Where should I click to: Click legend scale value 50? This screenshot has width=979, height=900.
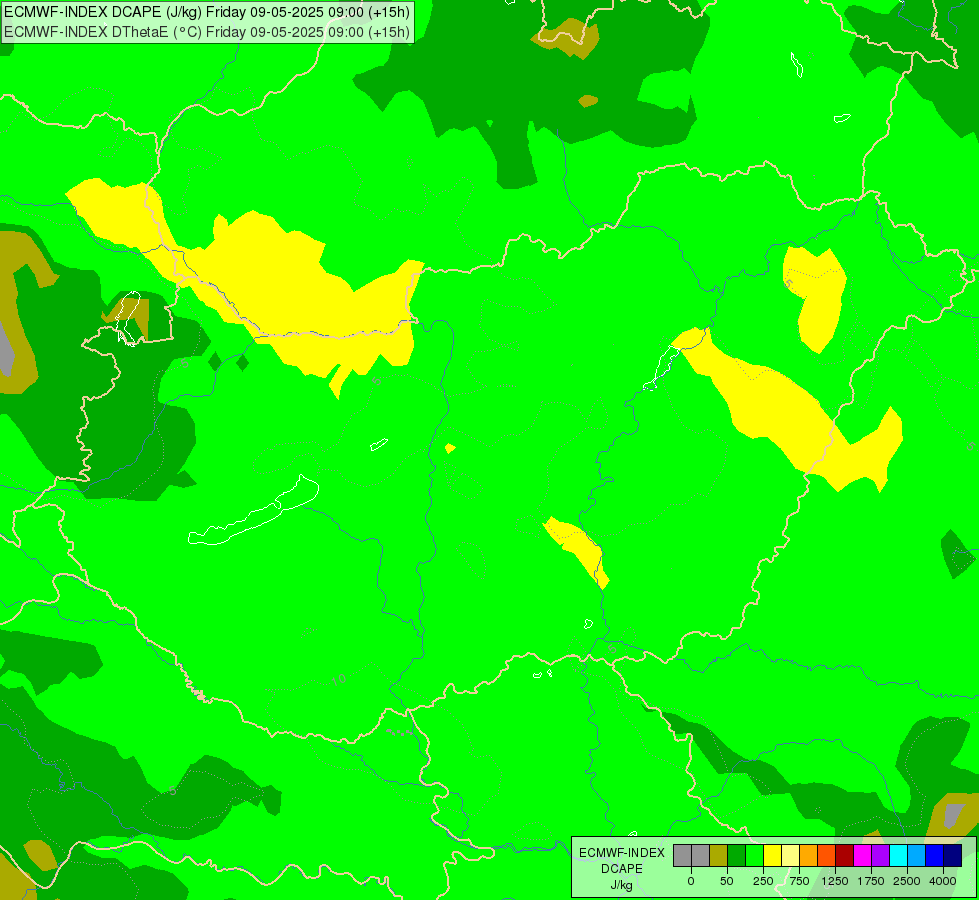[x=727, y=881]
